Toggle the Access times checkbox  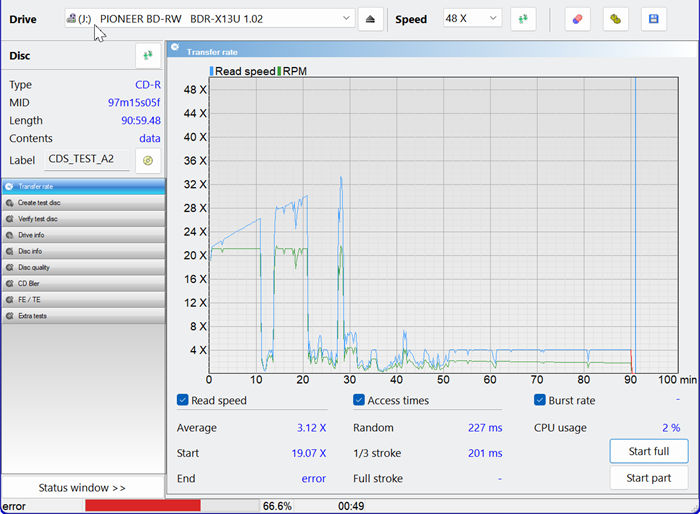[359, 400]
